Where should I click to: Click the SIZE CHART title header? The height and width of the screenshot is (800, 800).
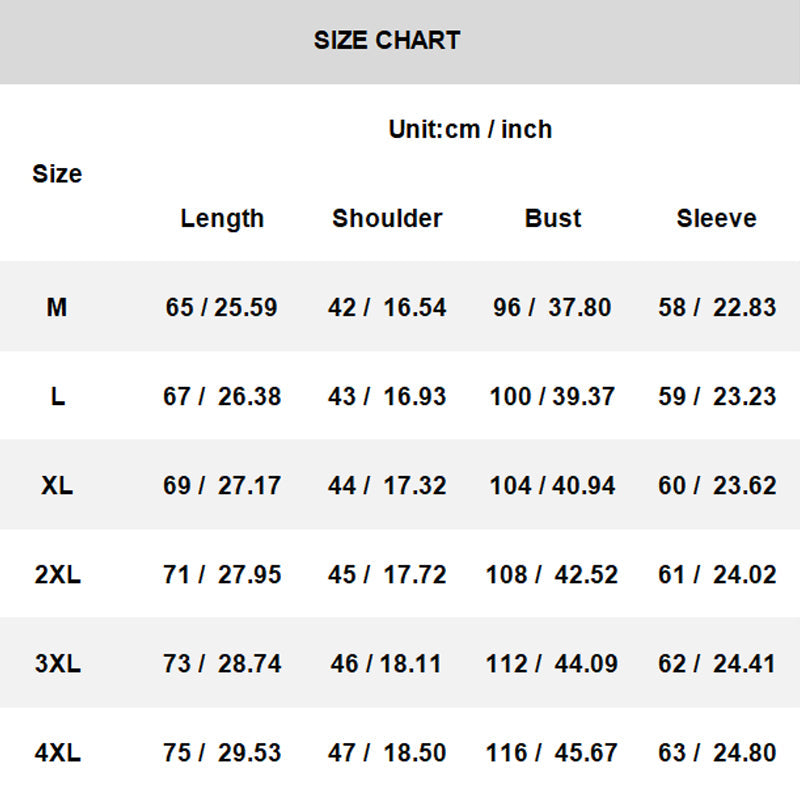pos(387,41)
